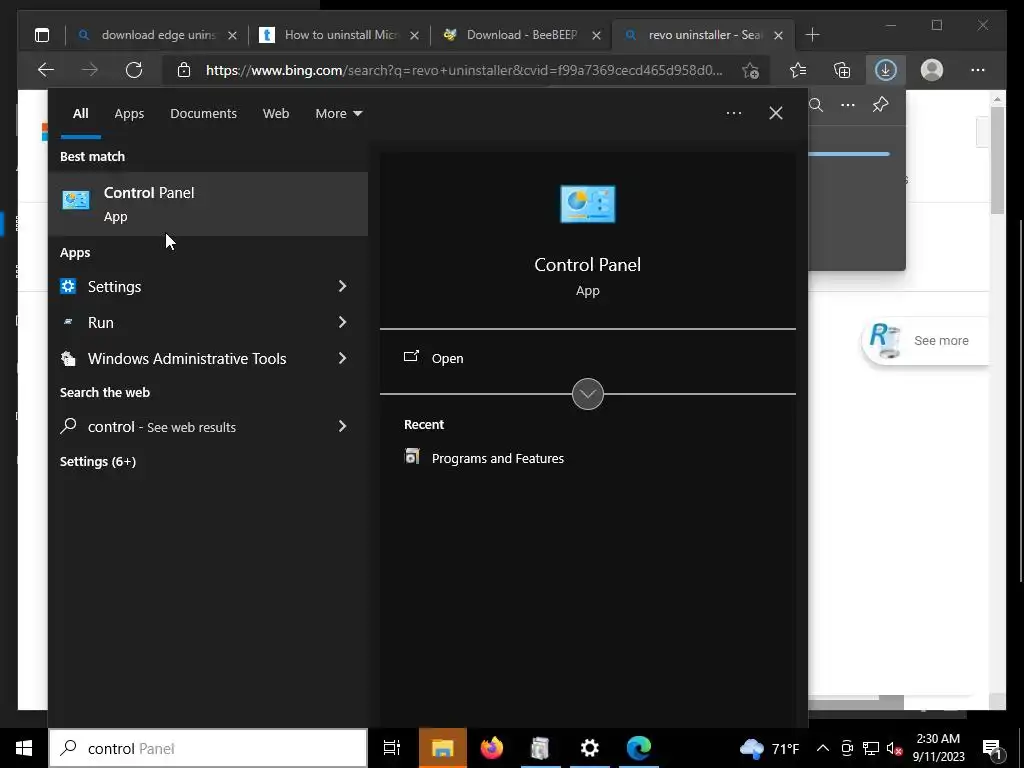This screenshot has height=768, width=1024.
Task: Add this page to favorites star
Action: click(x=750, y=70)
